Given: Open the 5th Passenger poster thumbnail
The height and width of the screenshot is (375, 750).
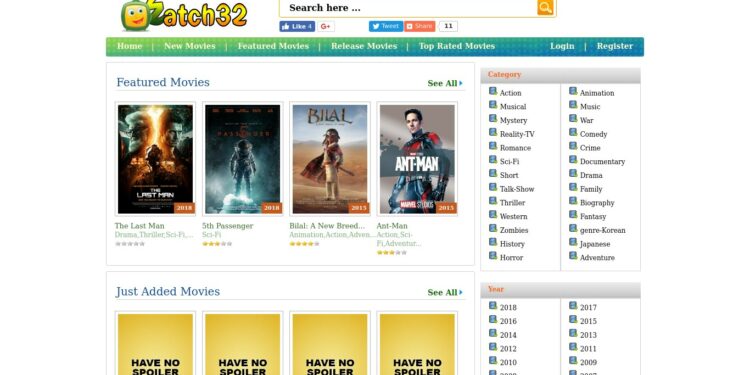Looking at the screenshot, I should click(243, 159).
